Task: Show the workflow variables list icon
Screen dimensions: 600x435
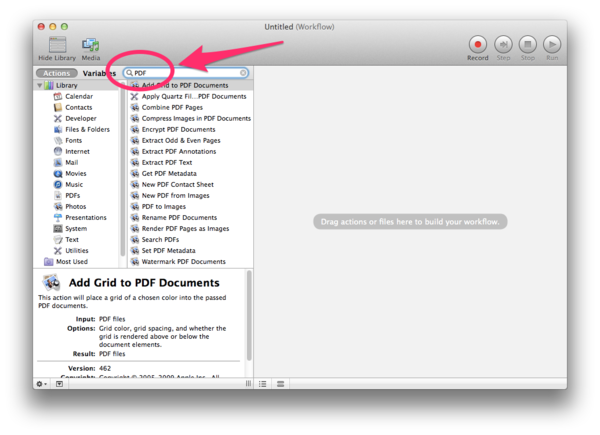Action: tap(280, 384)
